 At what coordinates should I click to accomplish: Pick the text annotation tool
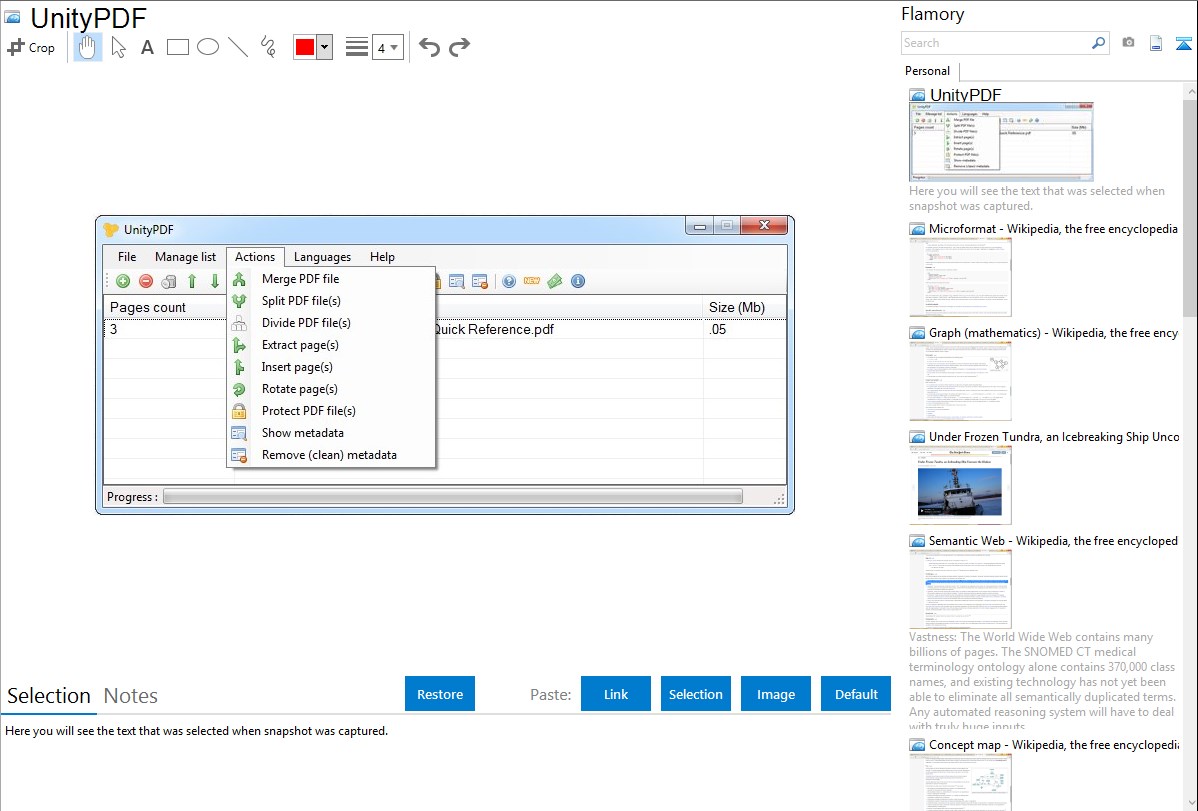[x=147, y=47]
